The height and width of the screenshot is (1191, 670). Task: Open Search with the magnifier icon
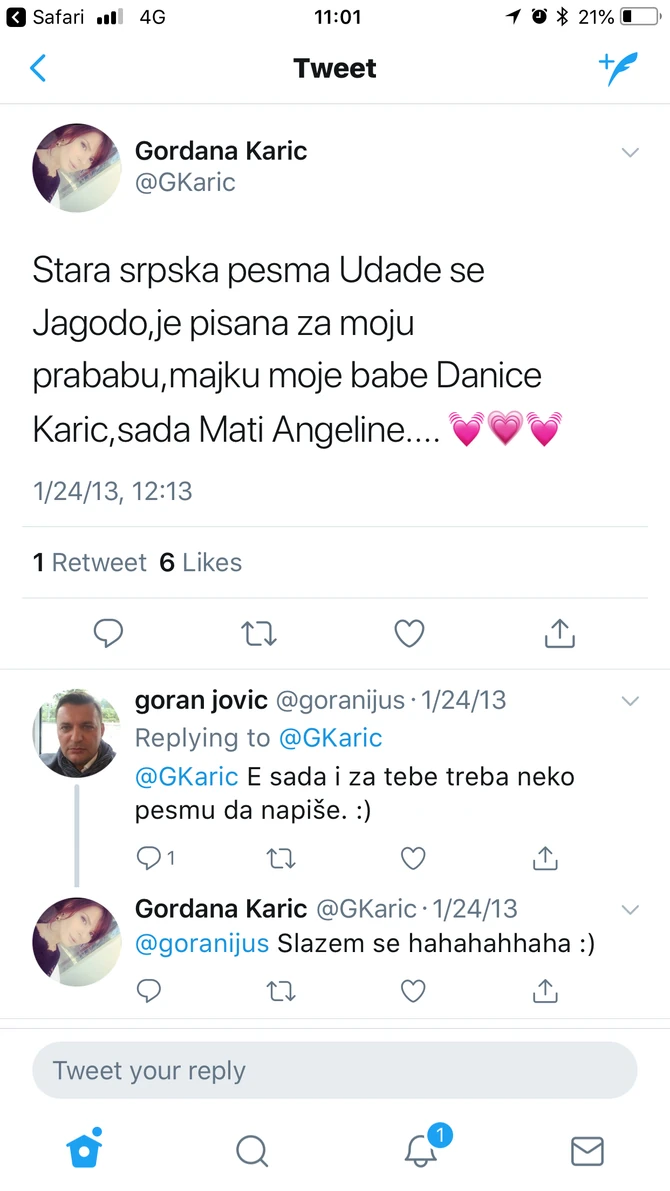coord(251,1150)
